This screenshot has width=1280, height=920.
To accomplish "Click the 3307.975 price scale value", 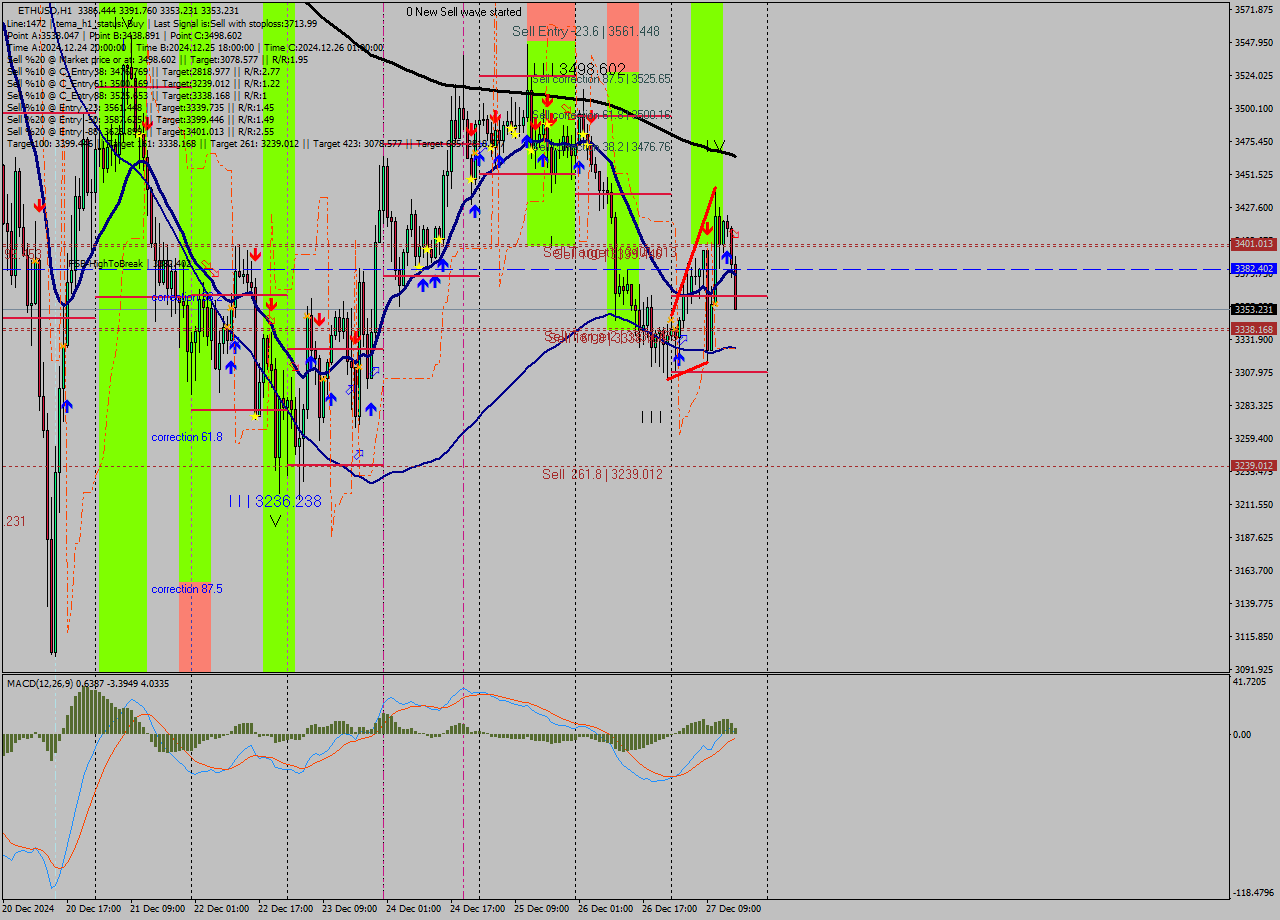I will coord(1253,373).
